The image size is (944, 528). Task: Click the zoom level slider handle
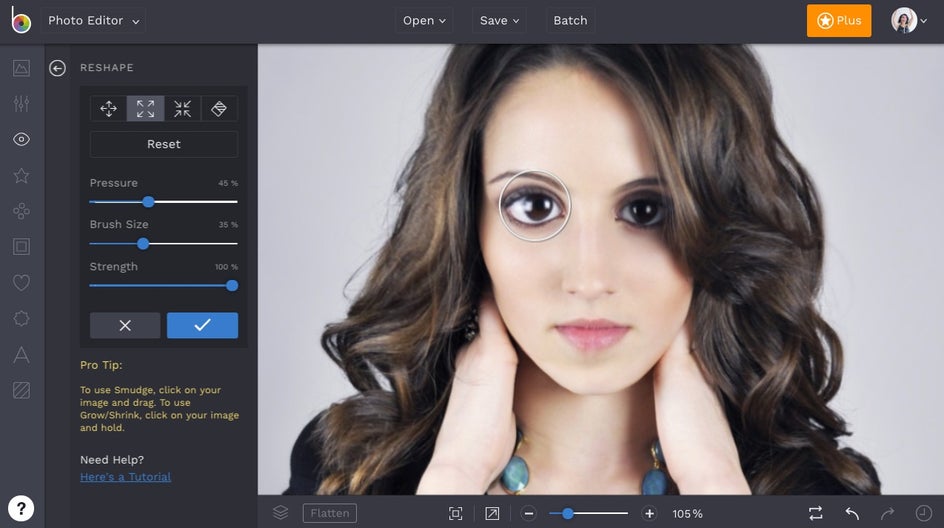[x=567, y=514]
